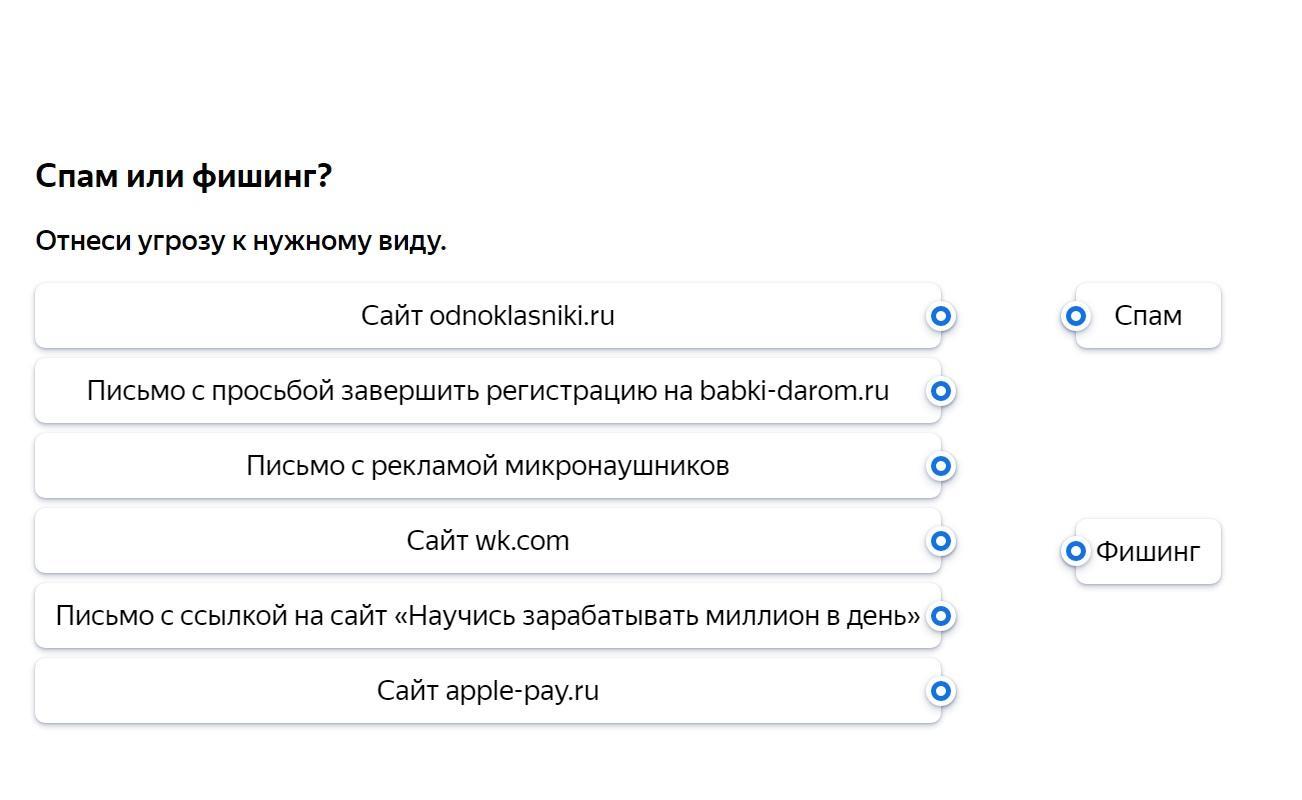Click the connector dot beside wk.com card
Screen dimensions: 1302x800
[x=940, y=541]
